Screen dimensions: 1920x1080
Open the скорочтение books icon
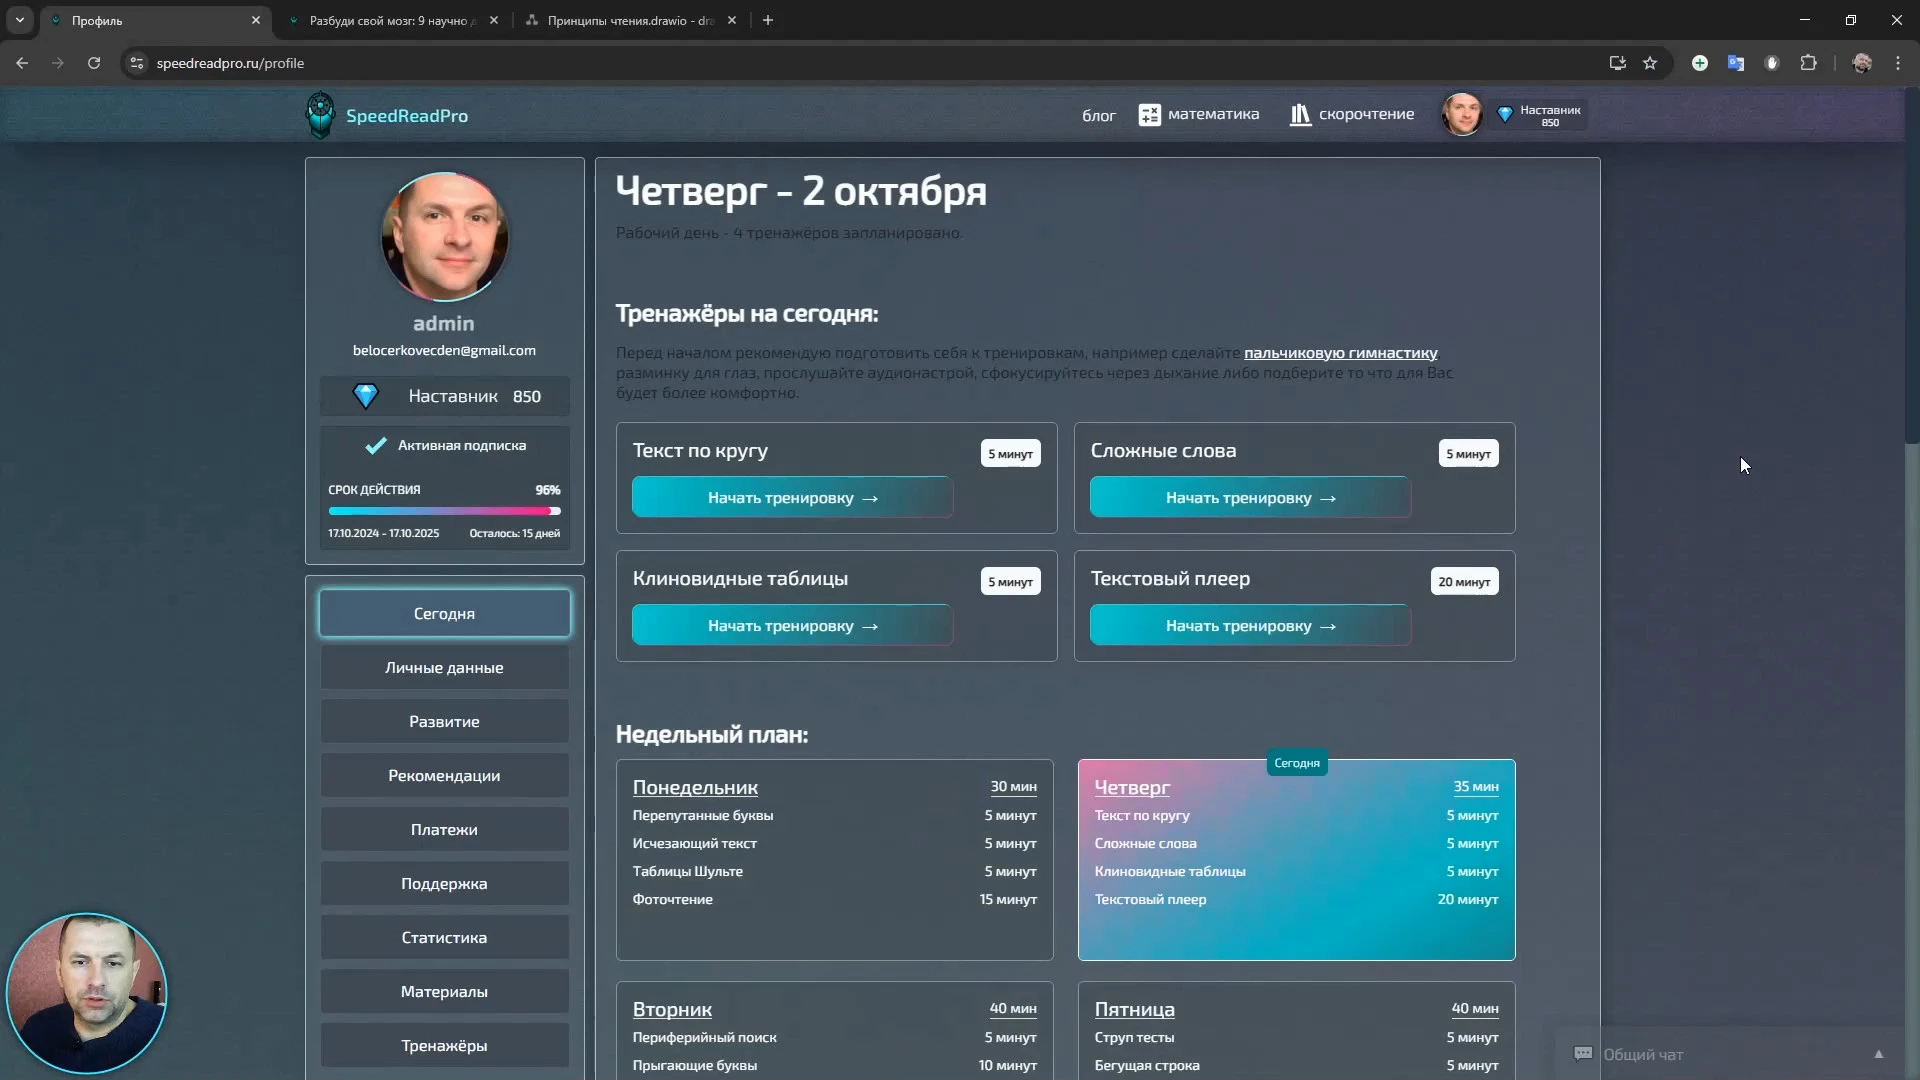coord(1300,115)
